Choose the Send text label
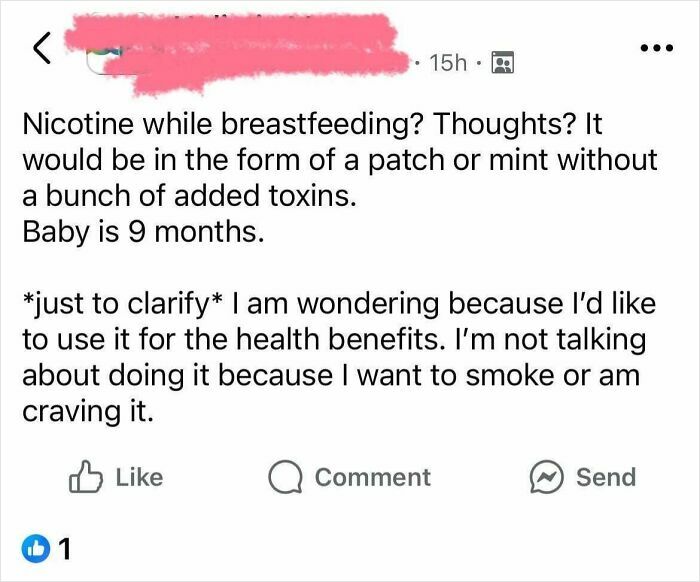The width and height of the screenshot is (700, 582). [x=606, y=478]
